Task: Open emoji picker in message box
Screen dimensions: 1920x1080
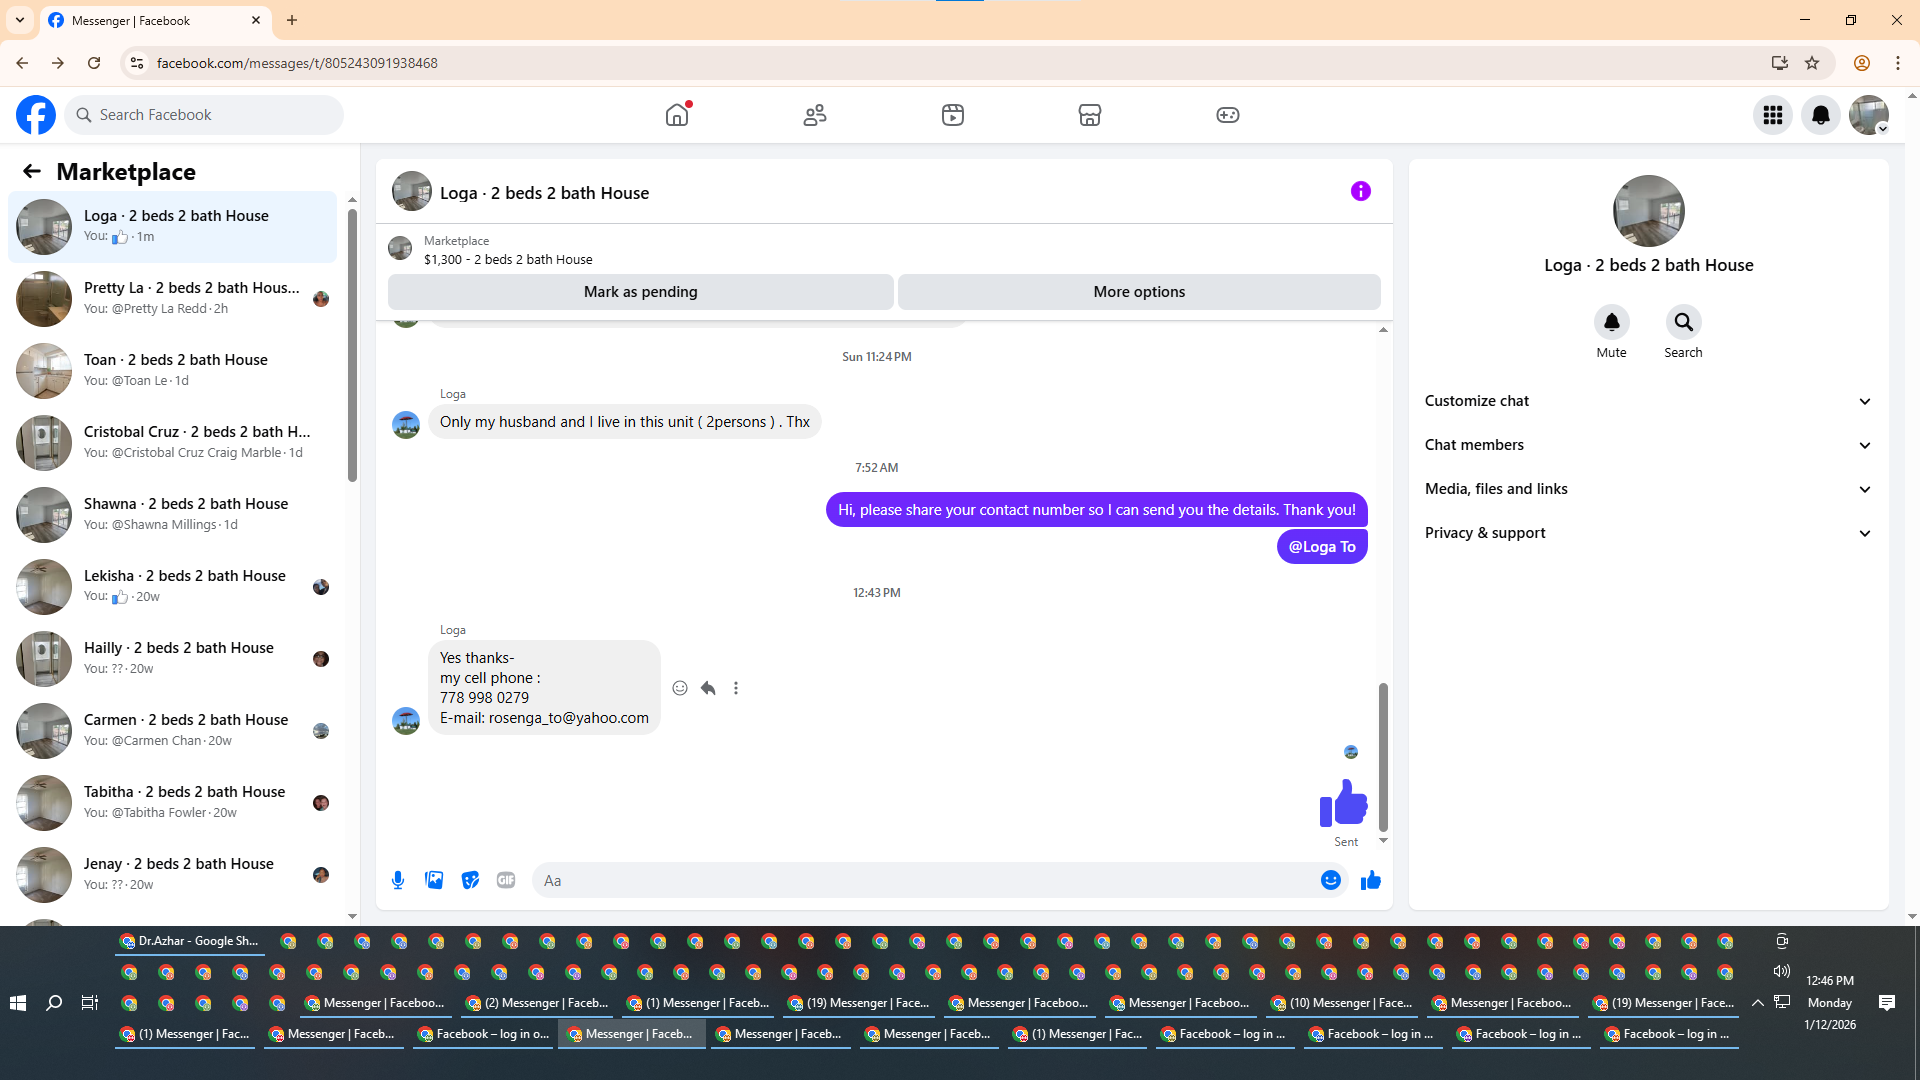Action: [x=1330, y=880]
